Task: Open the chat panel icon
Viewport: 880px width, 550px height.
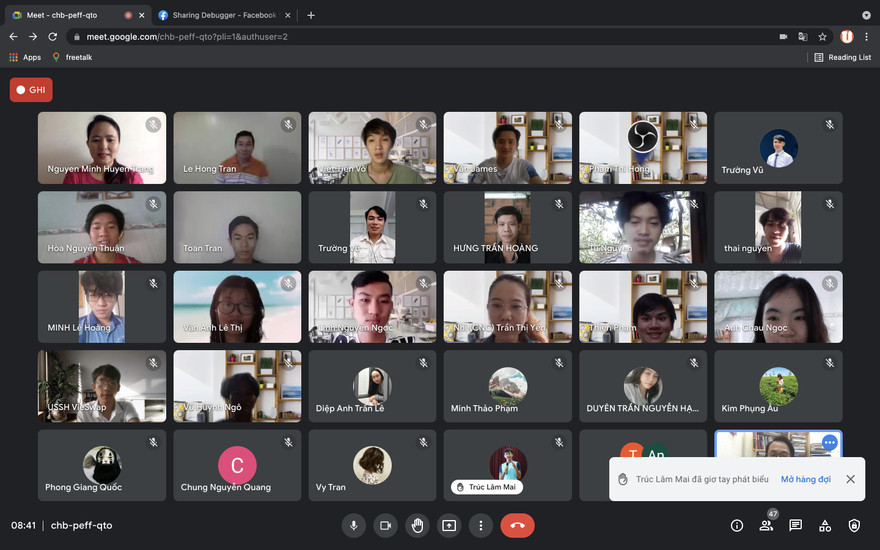Action: point(796,525)
